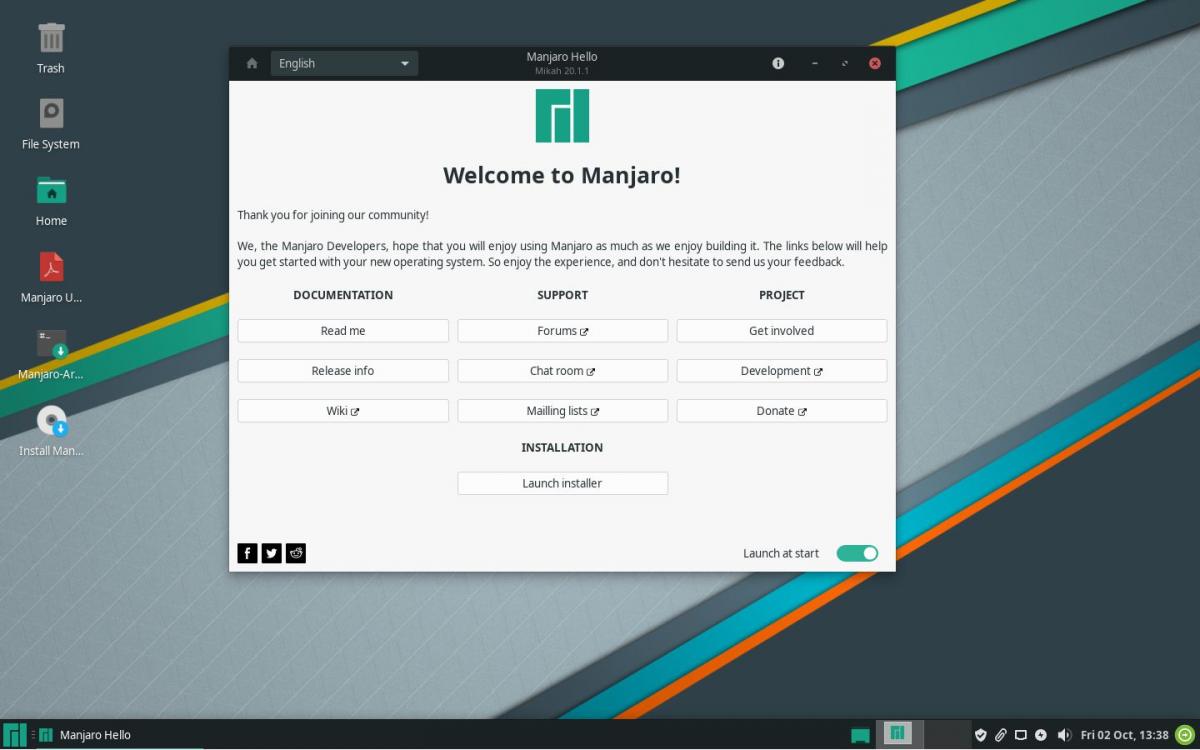The height and width of the screenshot is (750, 1200).
Task: Click the Facebook icon in Manjaro Hello
Action: point(247,553)
